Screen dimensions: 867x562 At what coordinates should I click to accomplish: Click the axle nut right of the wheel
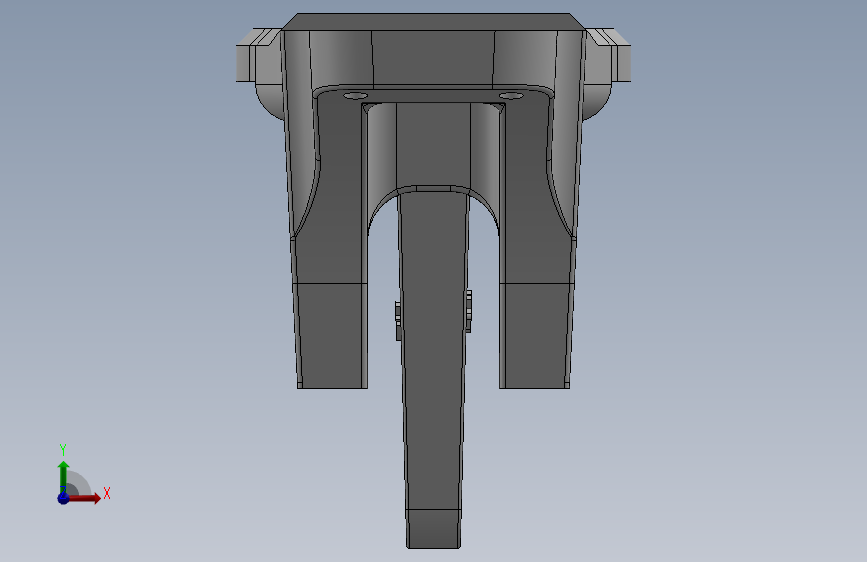coord(468,311)
